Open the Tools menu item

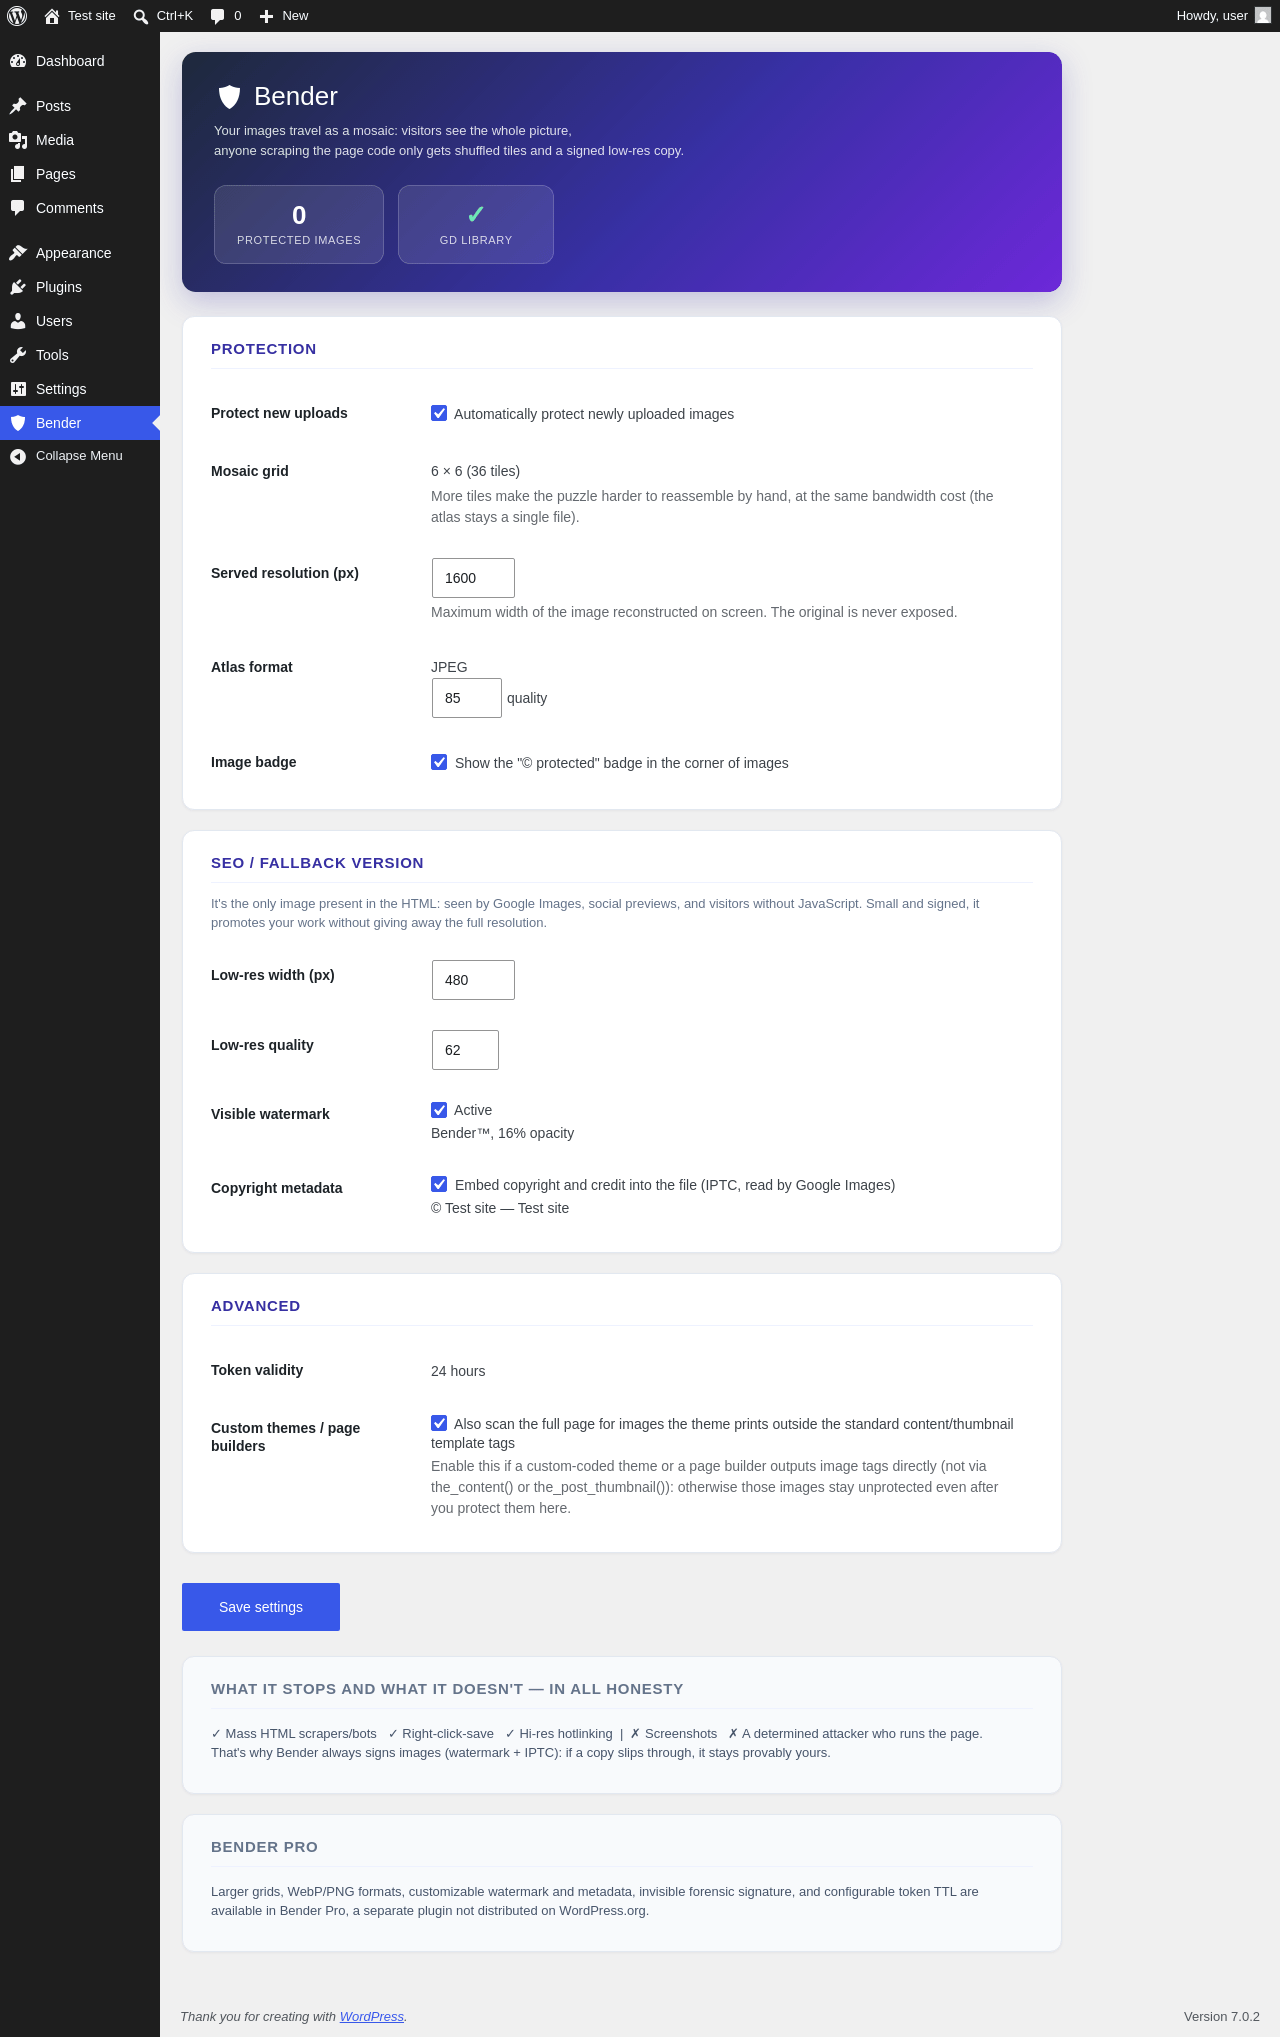(80, 355)
